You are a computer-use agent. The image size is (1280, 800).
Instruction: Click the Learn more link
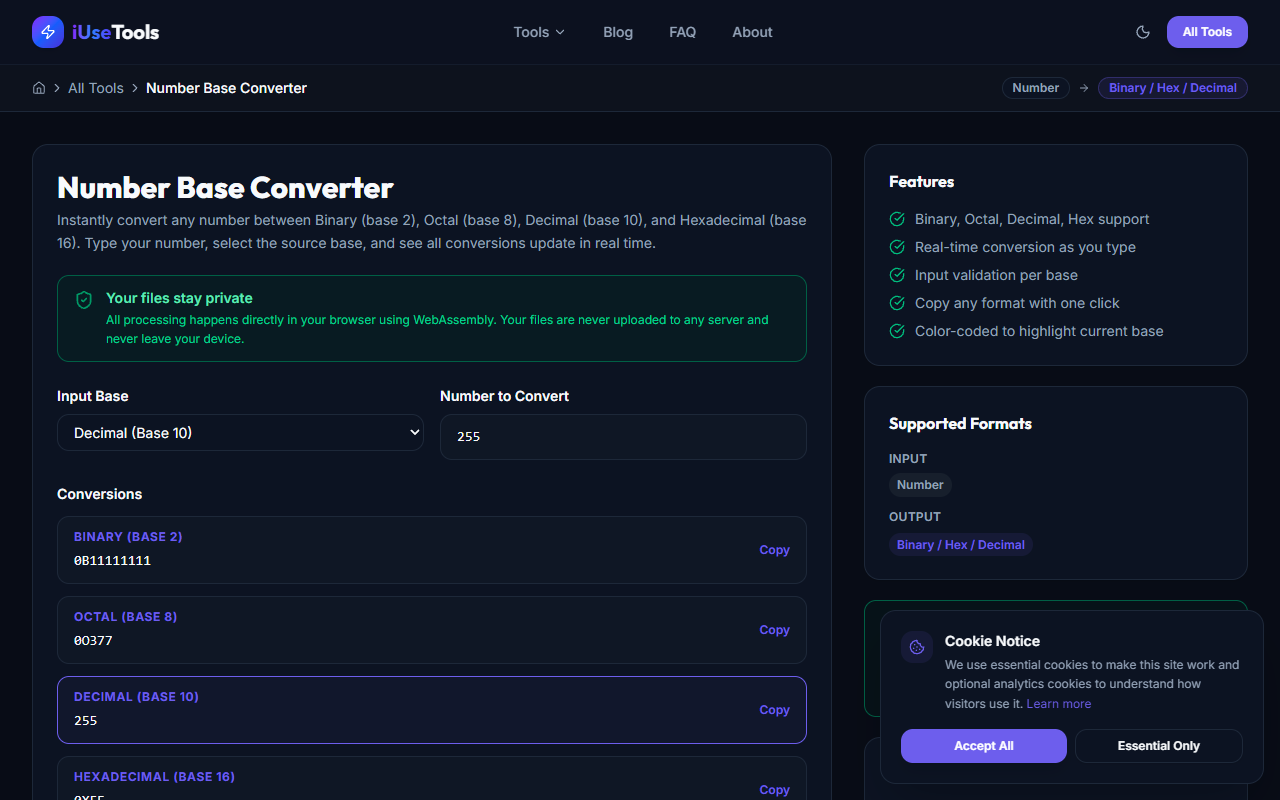tap(1058, 703)
